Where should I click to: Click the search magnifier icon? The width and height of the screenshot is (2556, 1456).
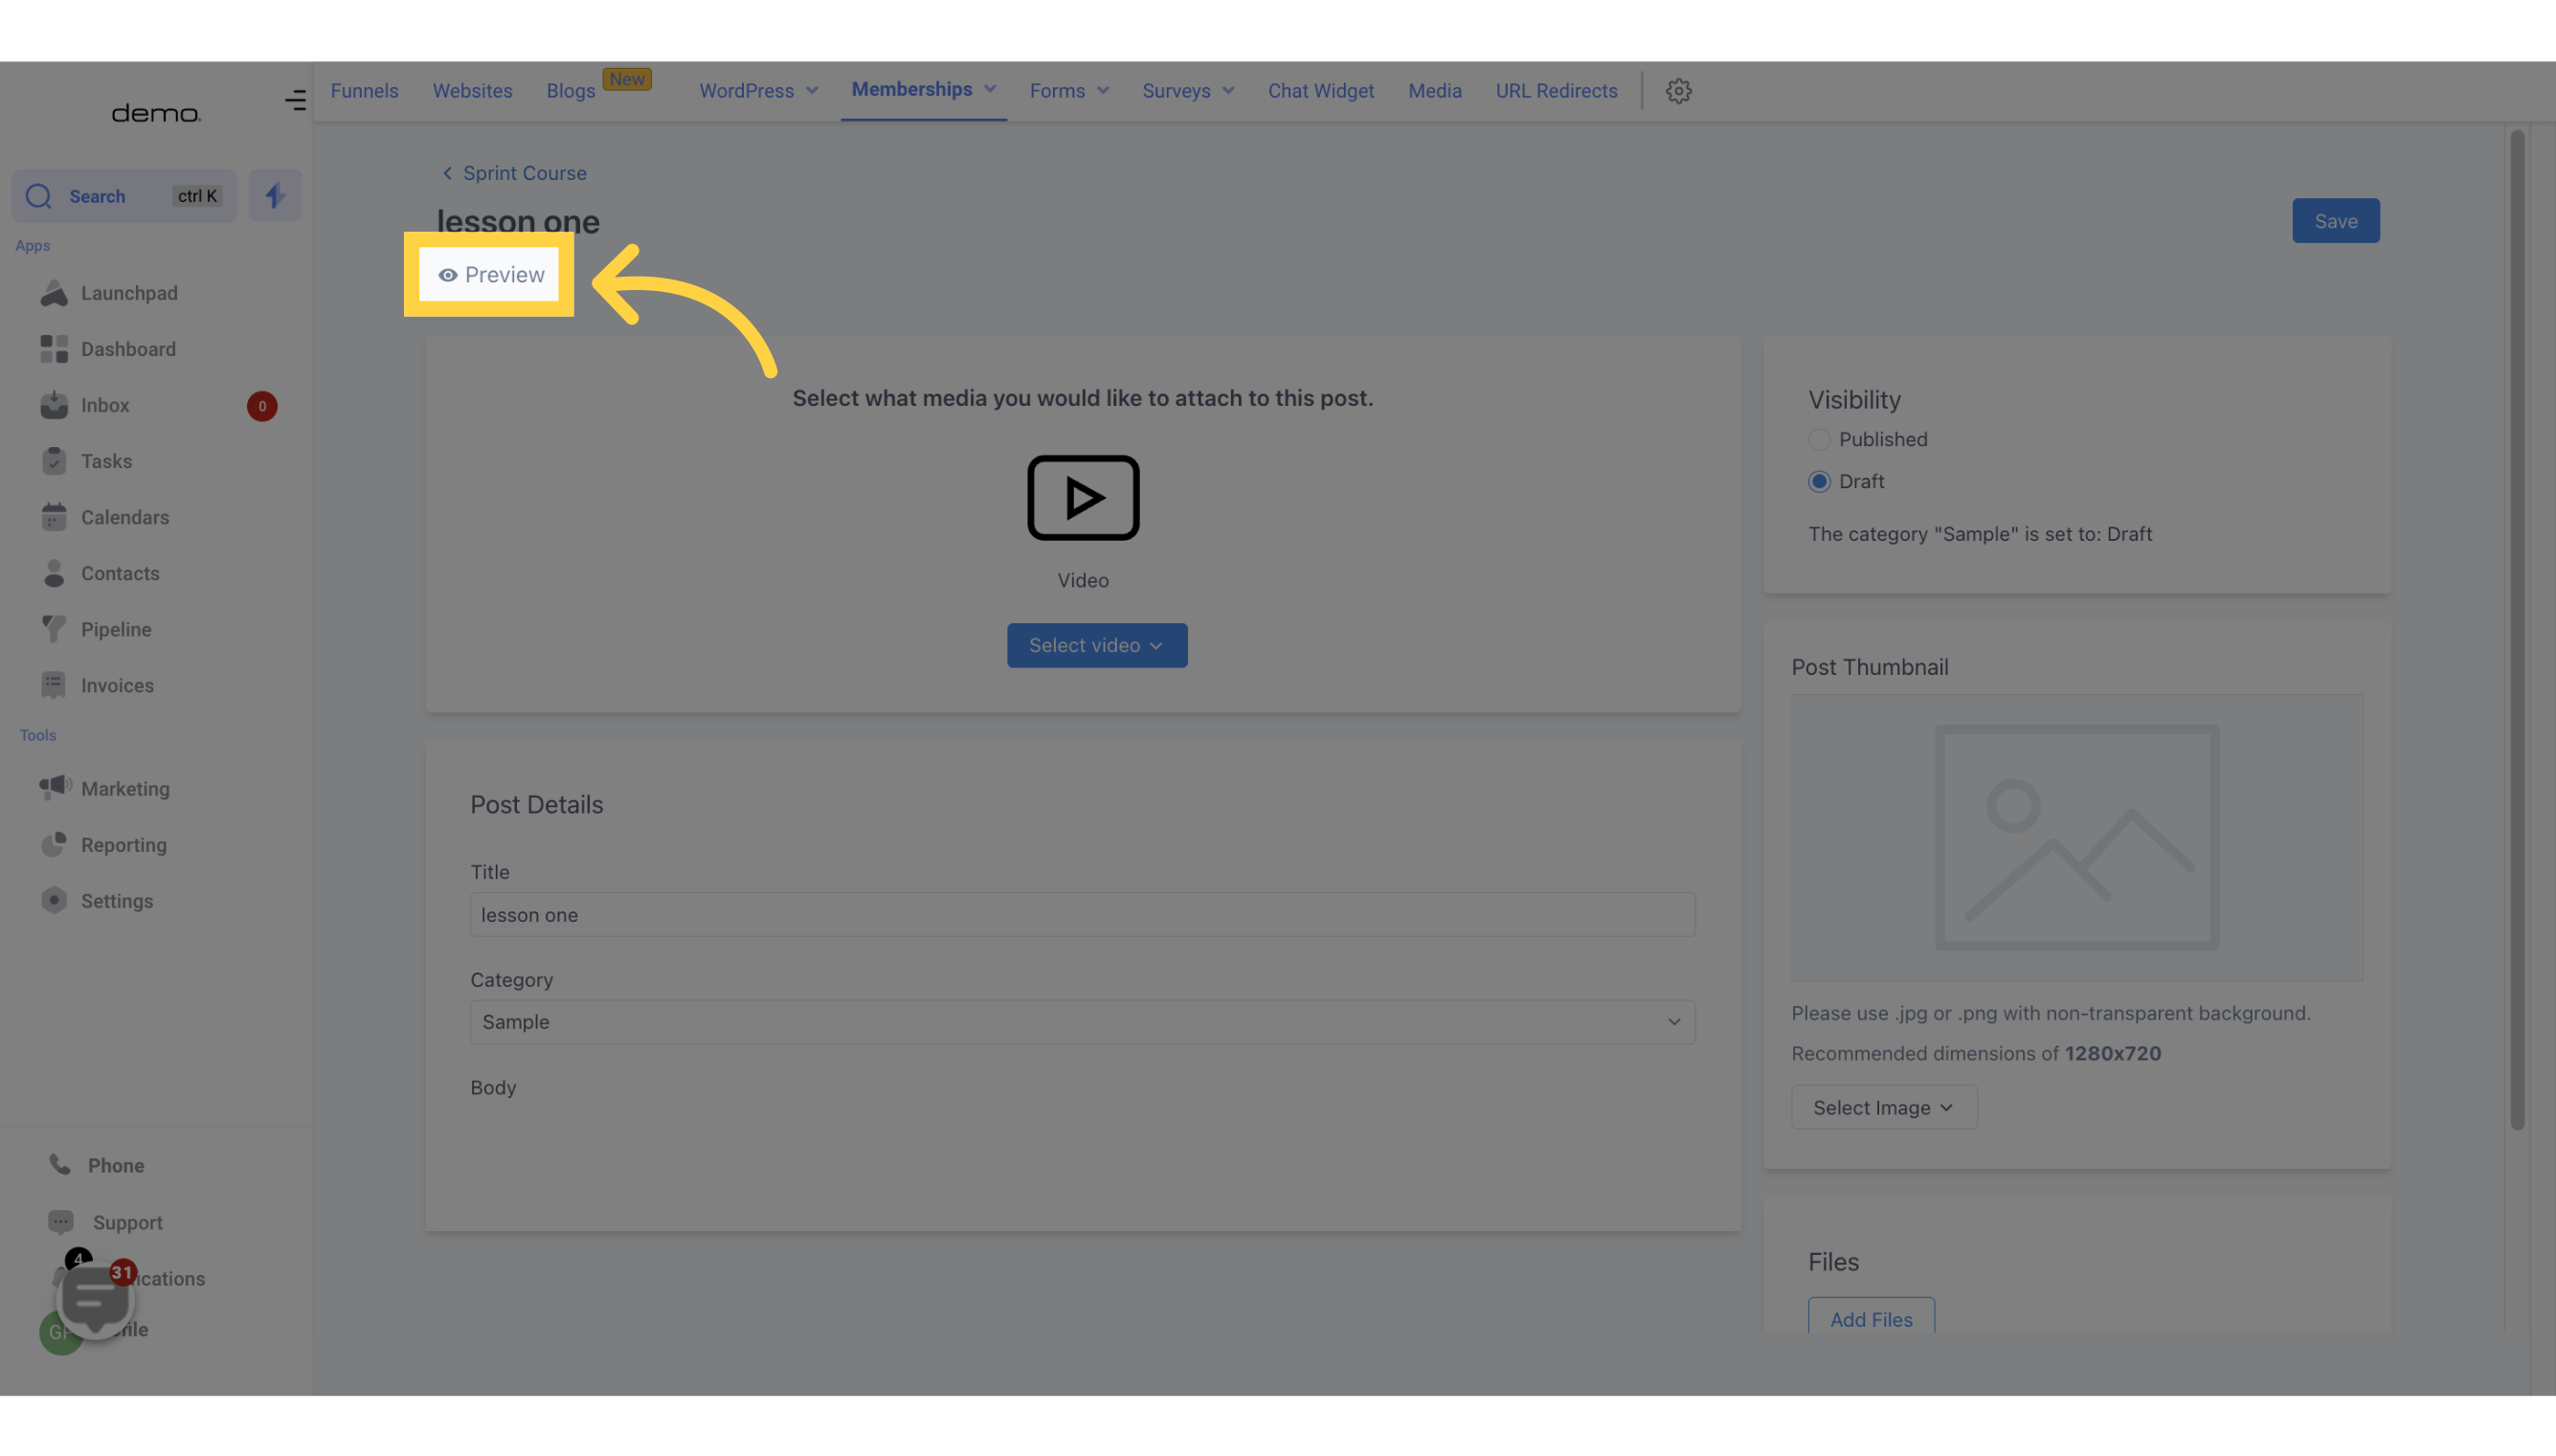tap(38, 196)
